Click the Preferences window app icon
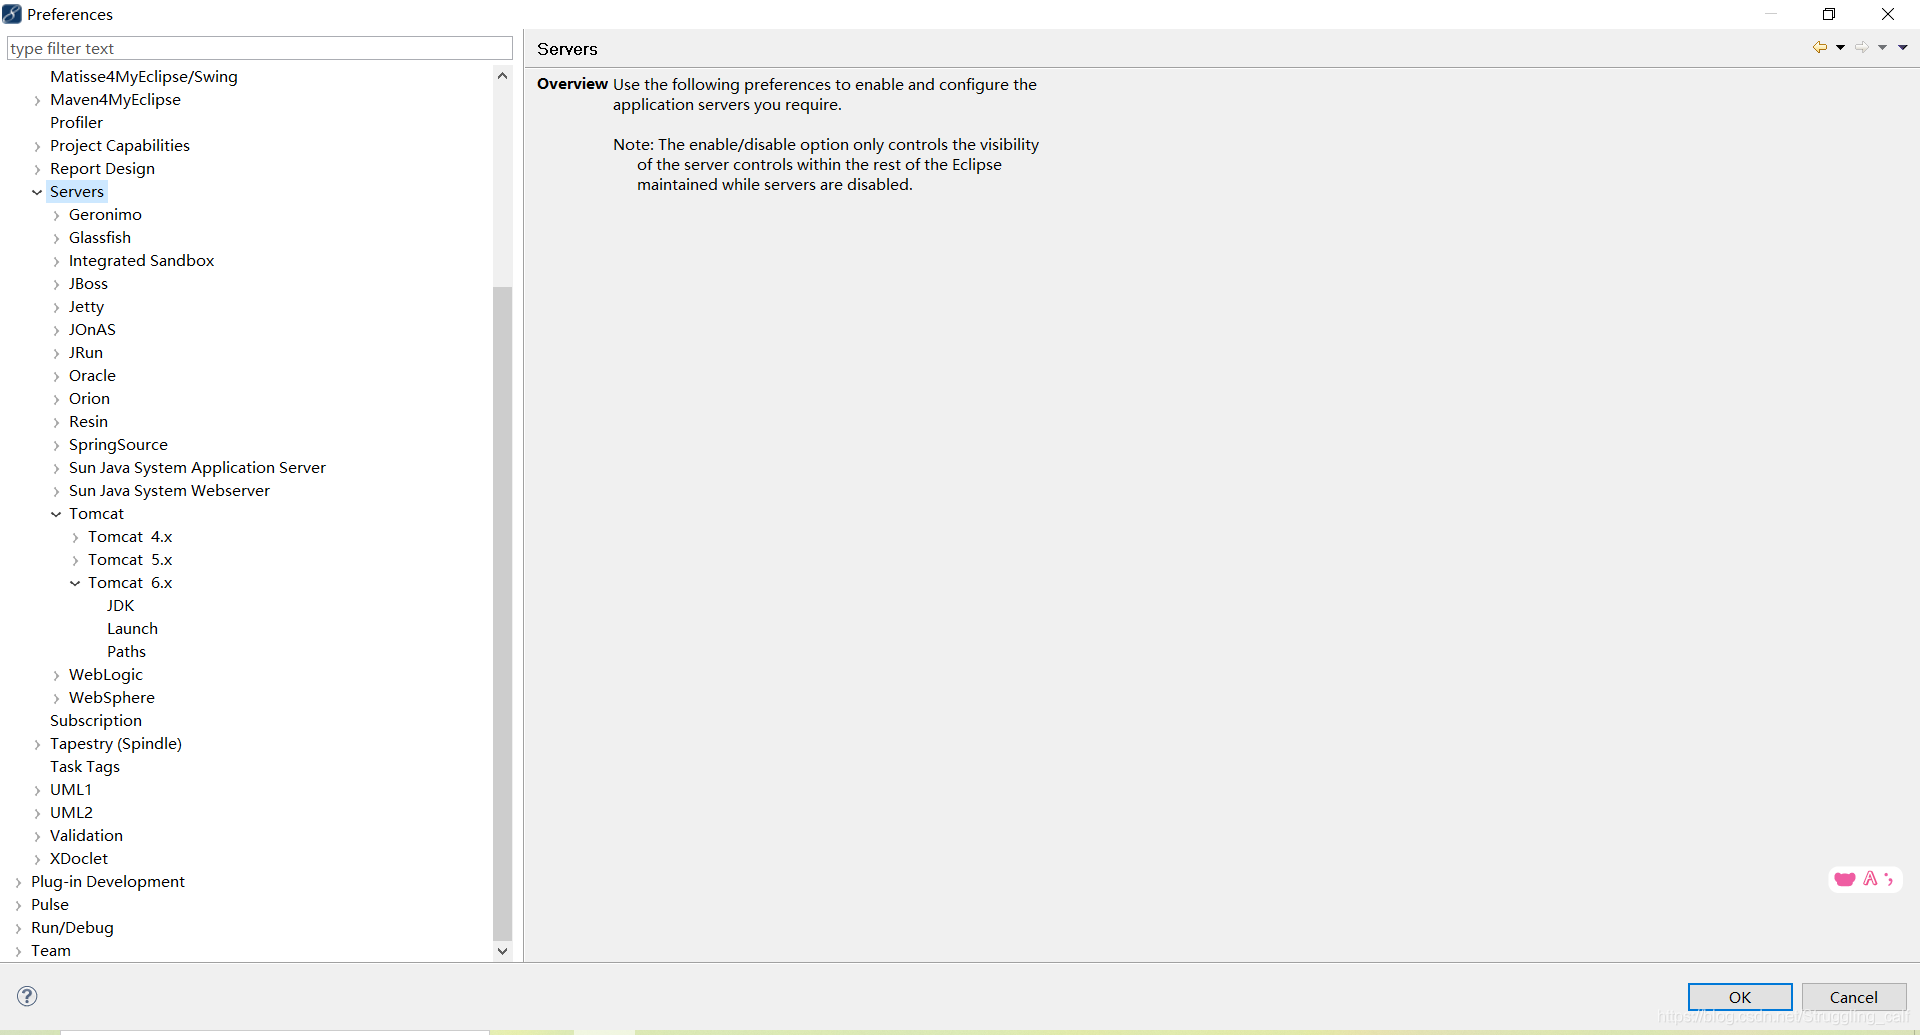 [12, 14]
